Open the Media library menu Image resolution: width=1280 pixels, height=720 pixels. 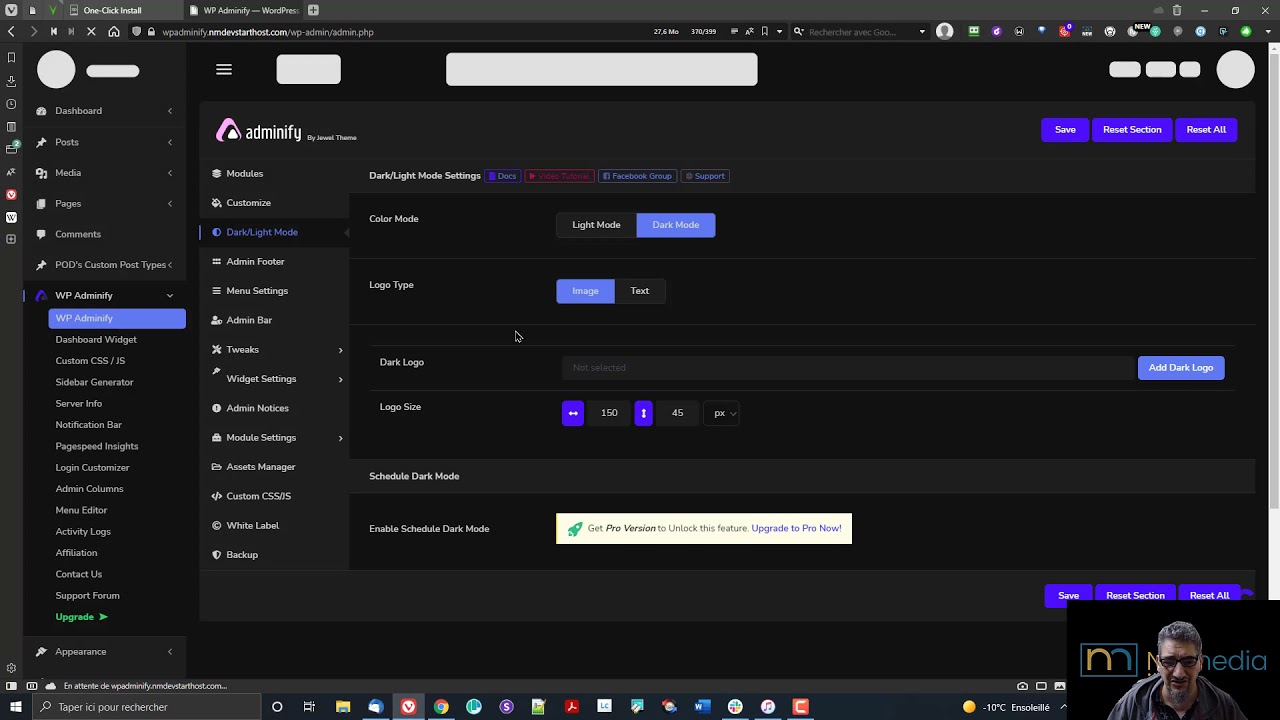pyautogui.click(x=68, y=173)
